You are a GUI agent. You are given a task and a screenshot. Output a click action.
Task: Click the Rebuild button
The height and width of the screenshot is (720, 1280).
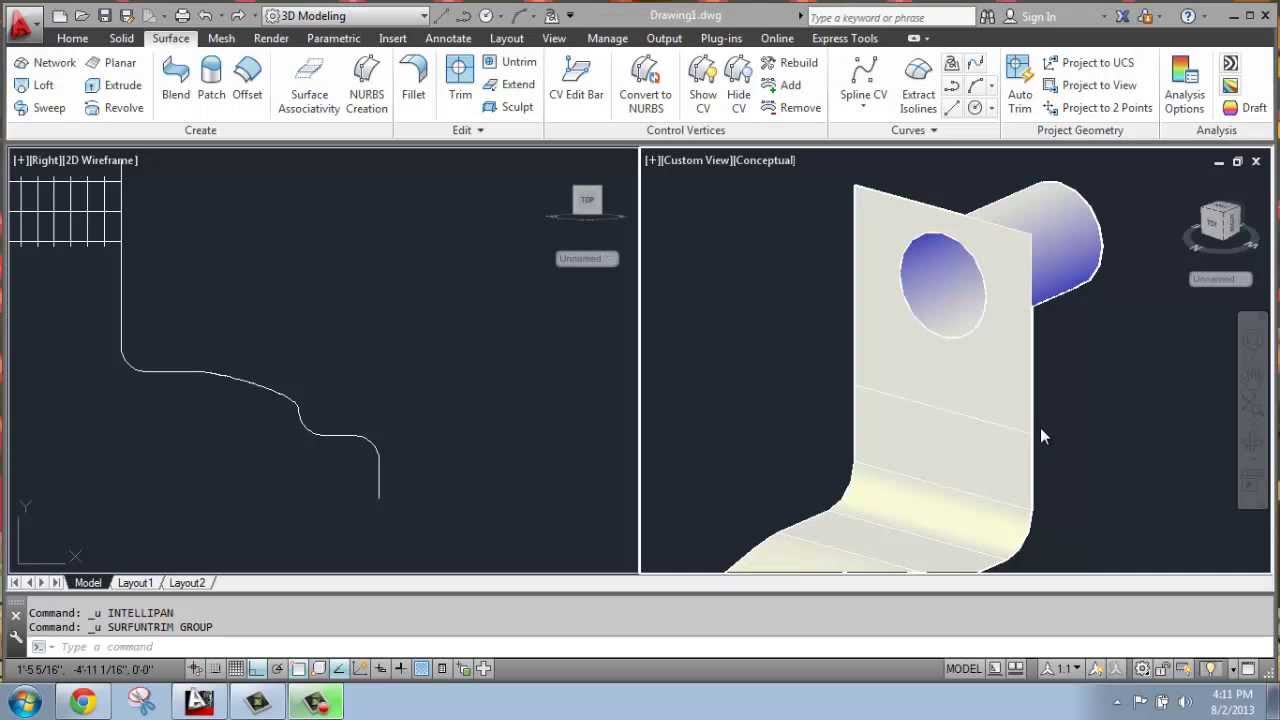789,62
